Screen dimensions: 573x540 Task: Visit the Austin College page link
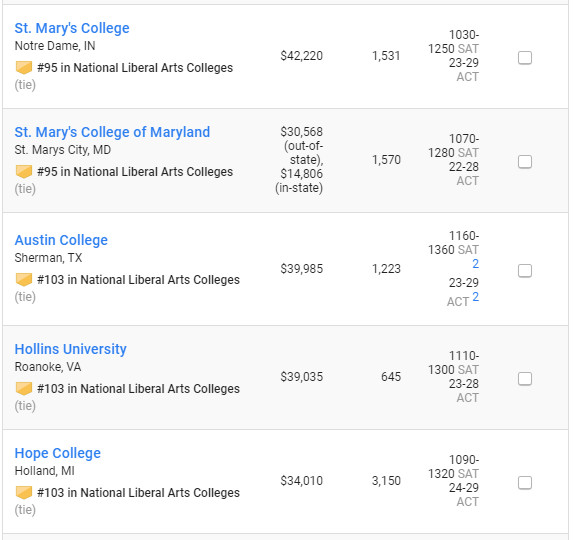[61, 240]
